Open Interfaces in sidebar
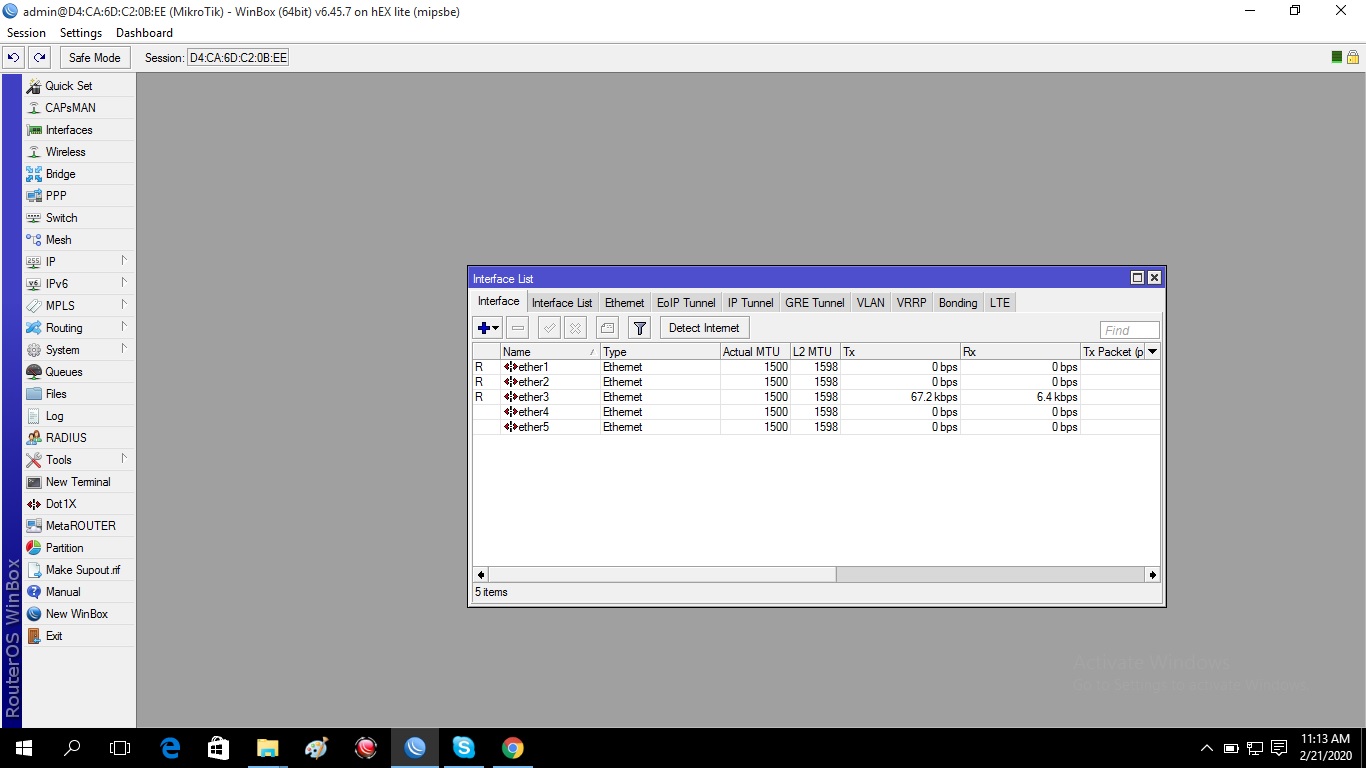 78,130
